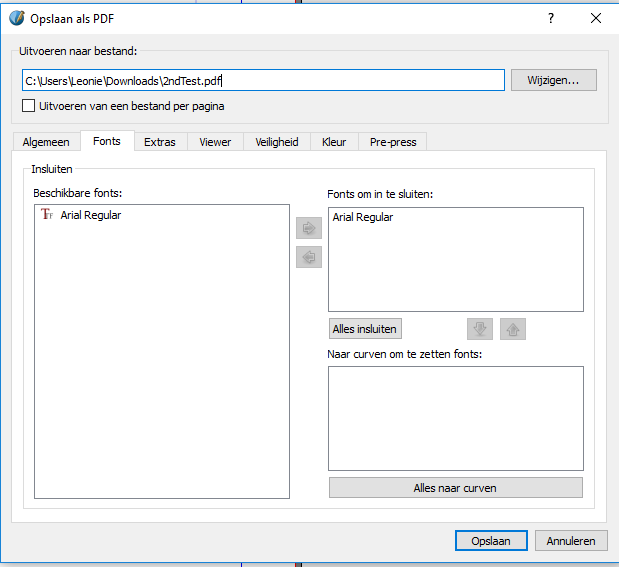
Task: Select Arial Regular in 'Fonts om in te sluiten'
Action: (363, 217)
